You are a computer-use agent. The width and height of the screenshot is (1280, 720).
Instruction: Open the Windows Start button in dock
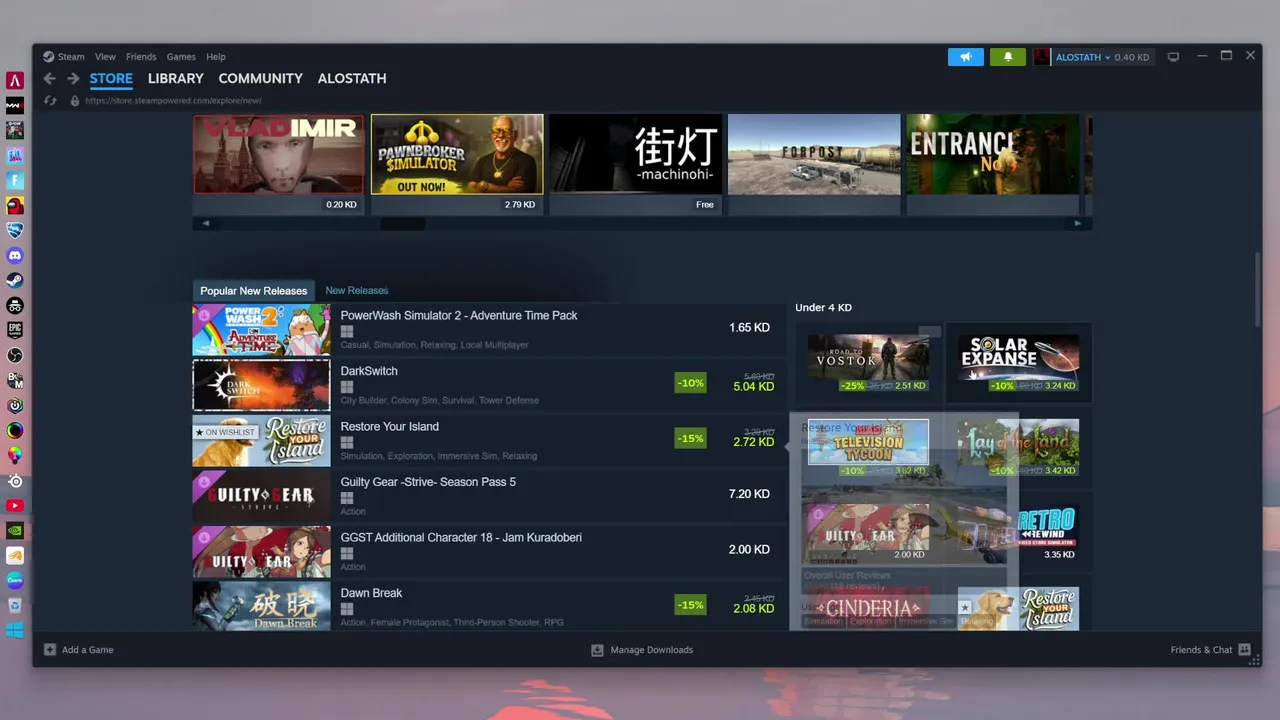click(15, 631)
